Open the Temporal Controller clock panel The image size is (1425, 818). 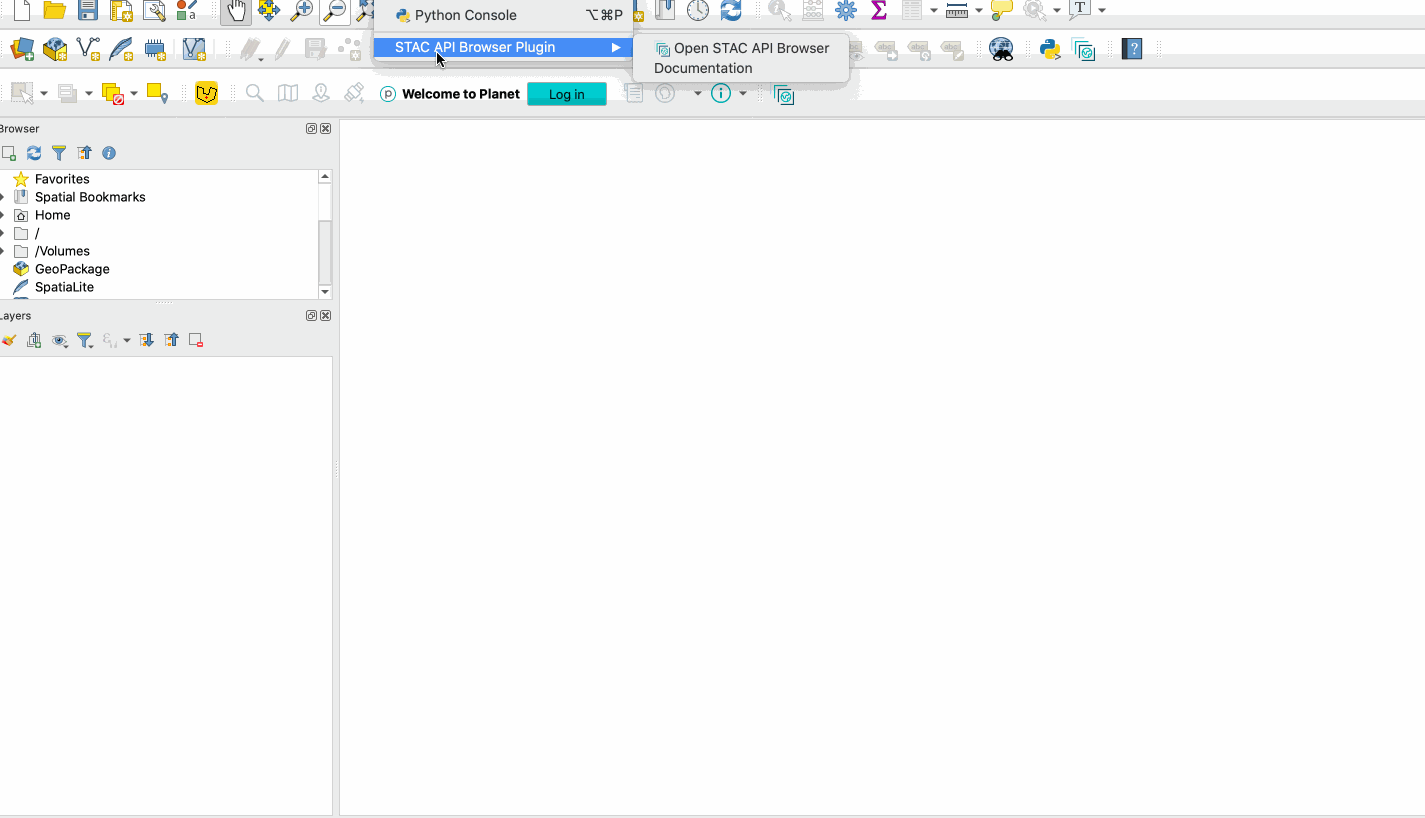[x=698, y=11]
